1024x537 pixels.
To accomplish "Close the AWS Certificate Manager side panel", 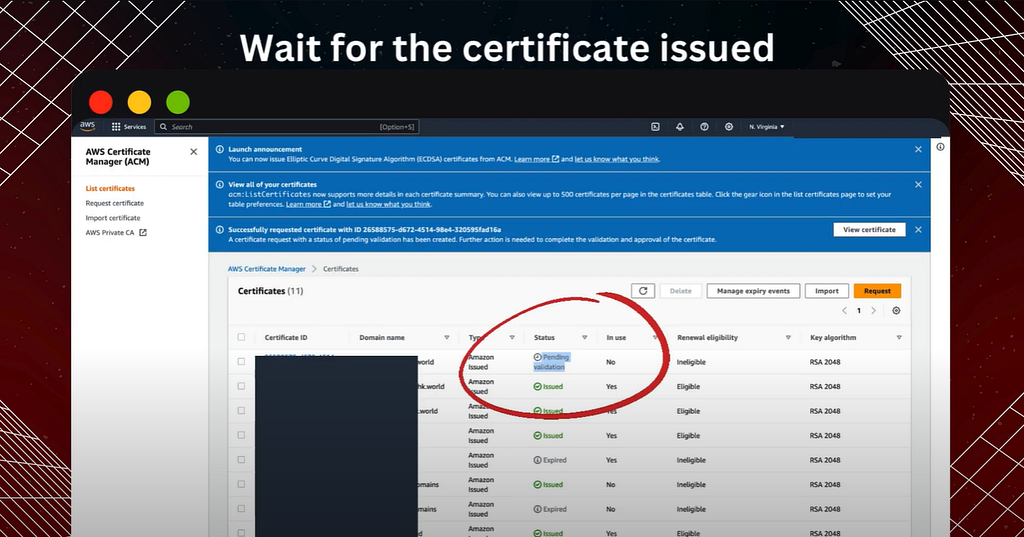I will (x=193, y=152).
